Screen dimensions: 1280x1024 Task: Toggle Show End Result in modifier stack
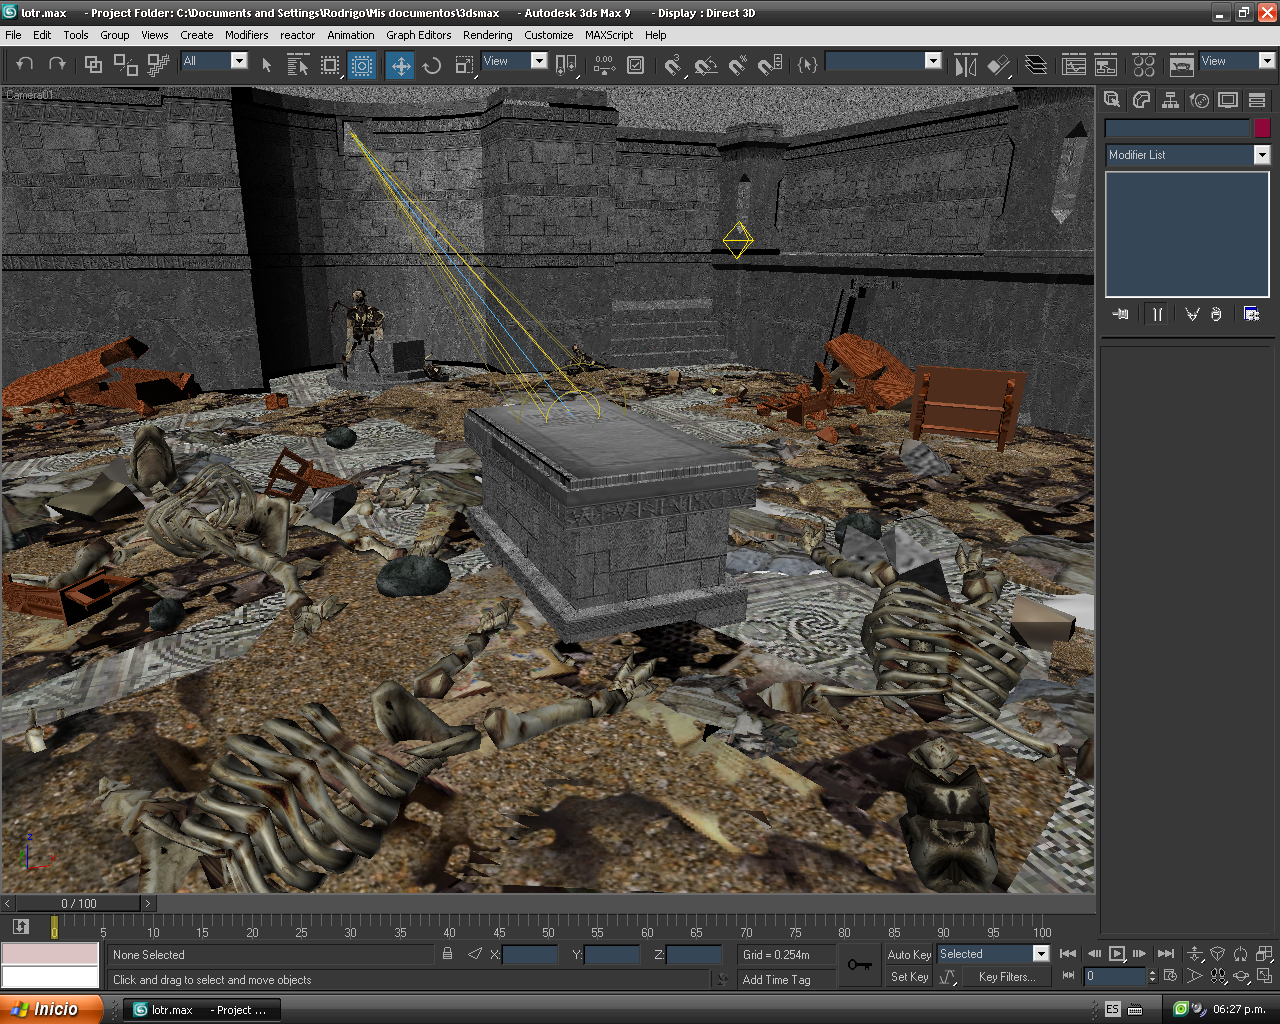[x=1157, y=314]
